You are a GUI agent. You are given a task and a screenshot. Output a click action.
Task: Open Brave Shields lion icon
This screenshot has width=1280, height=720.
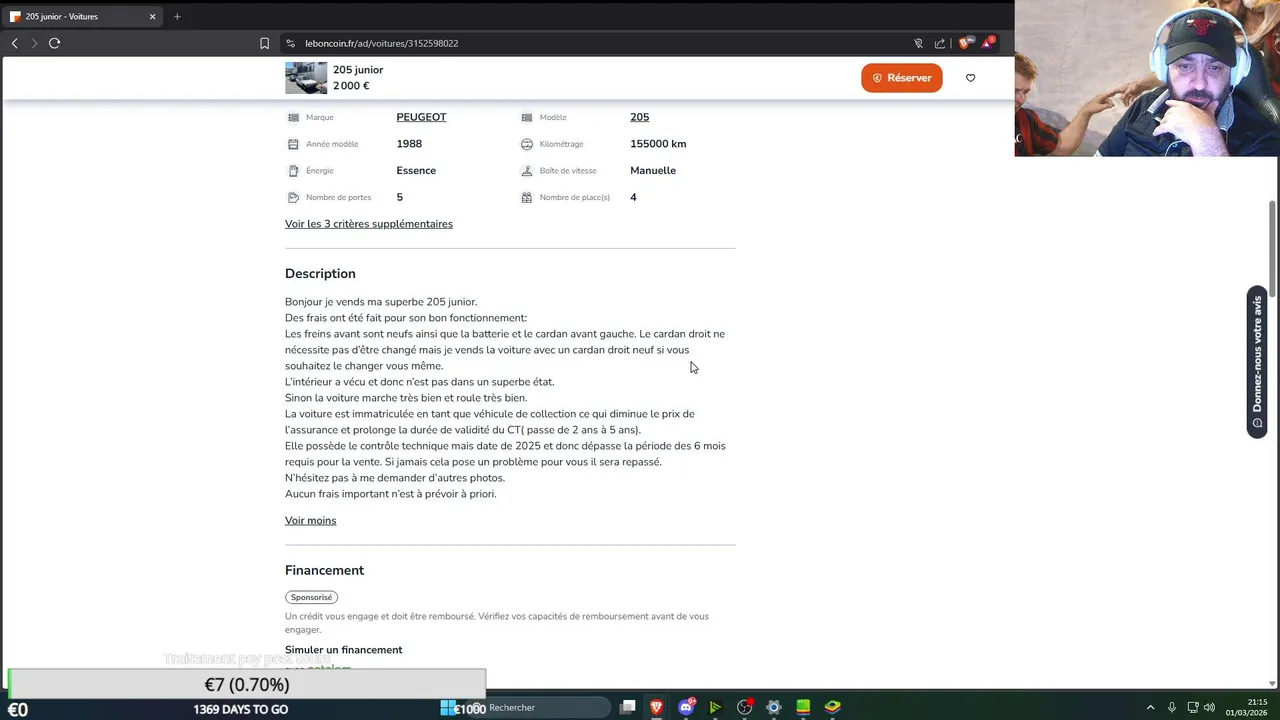pos(964,43)
